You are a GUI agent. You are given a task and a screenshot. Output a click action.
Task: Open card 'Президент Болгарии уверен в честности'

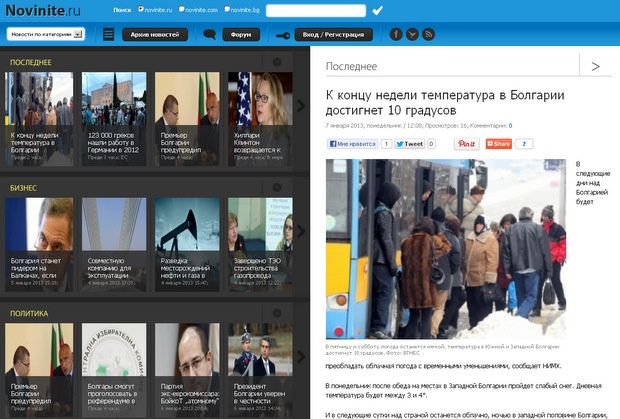coord(260,370)
